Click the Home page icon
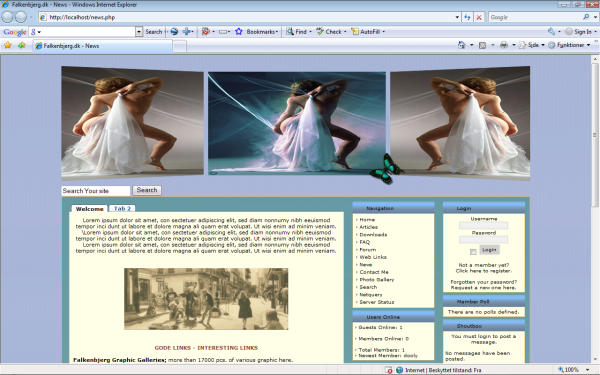 click(x=461, y=45)
